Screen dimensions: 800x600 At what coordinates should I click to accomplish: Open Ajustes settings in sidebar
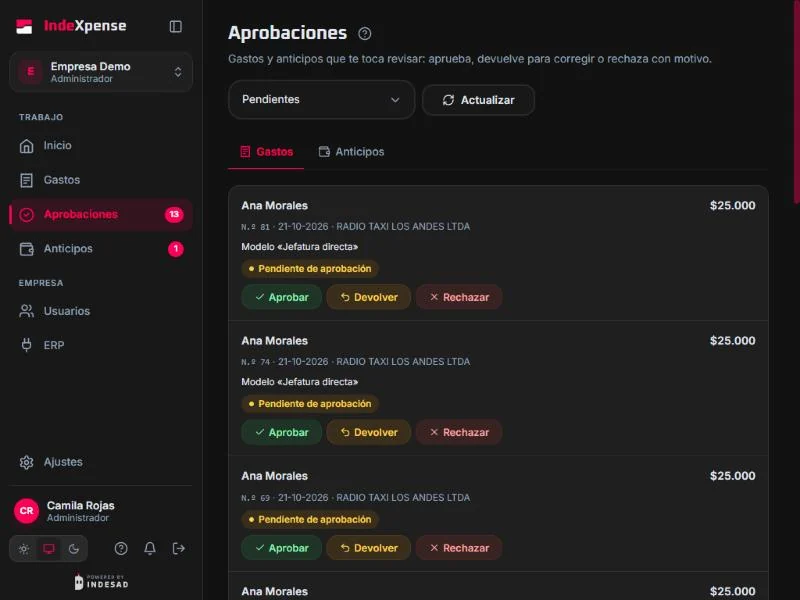click(x=101, y=462)
